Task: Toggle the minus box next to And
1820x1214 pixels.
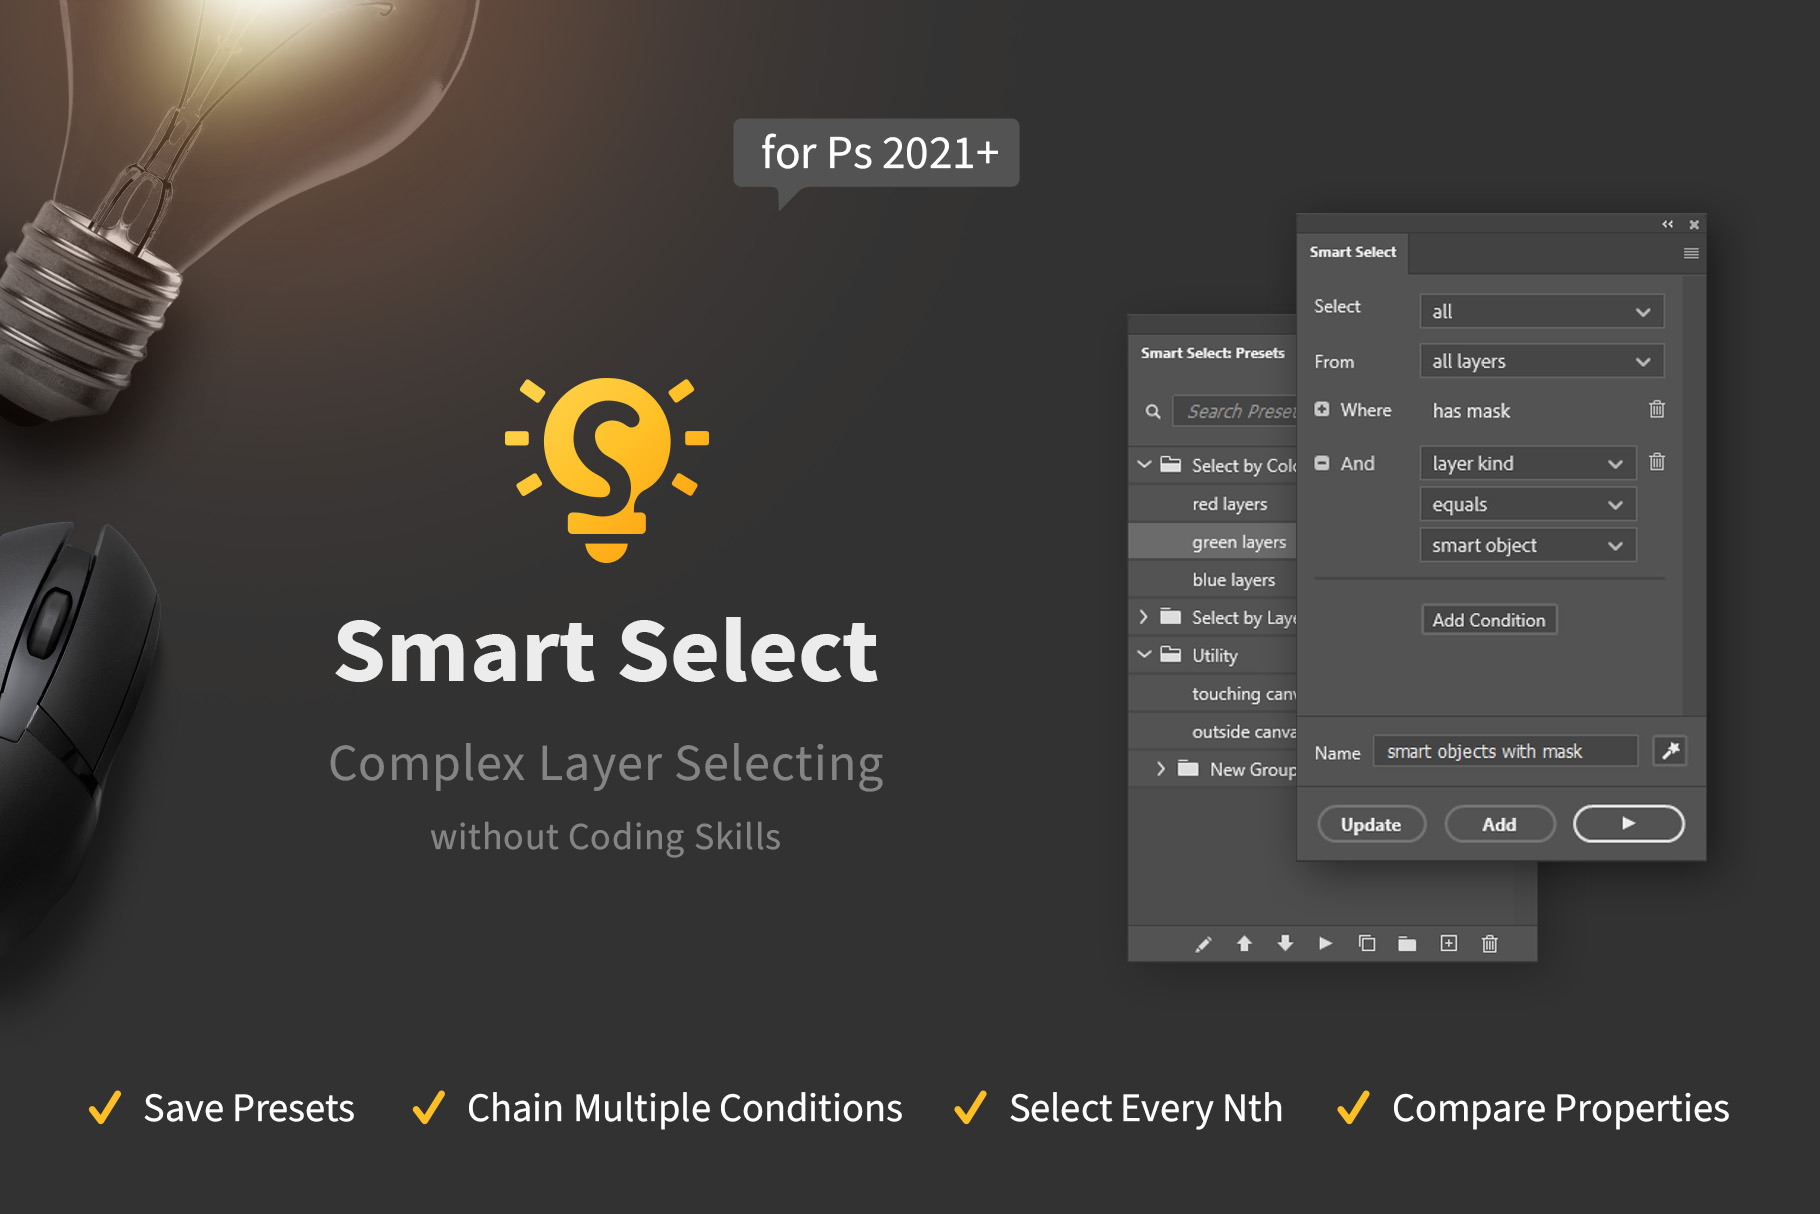Action: coord(1322,463)
